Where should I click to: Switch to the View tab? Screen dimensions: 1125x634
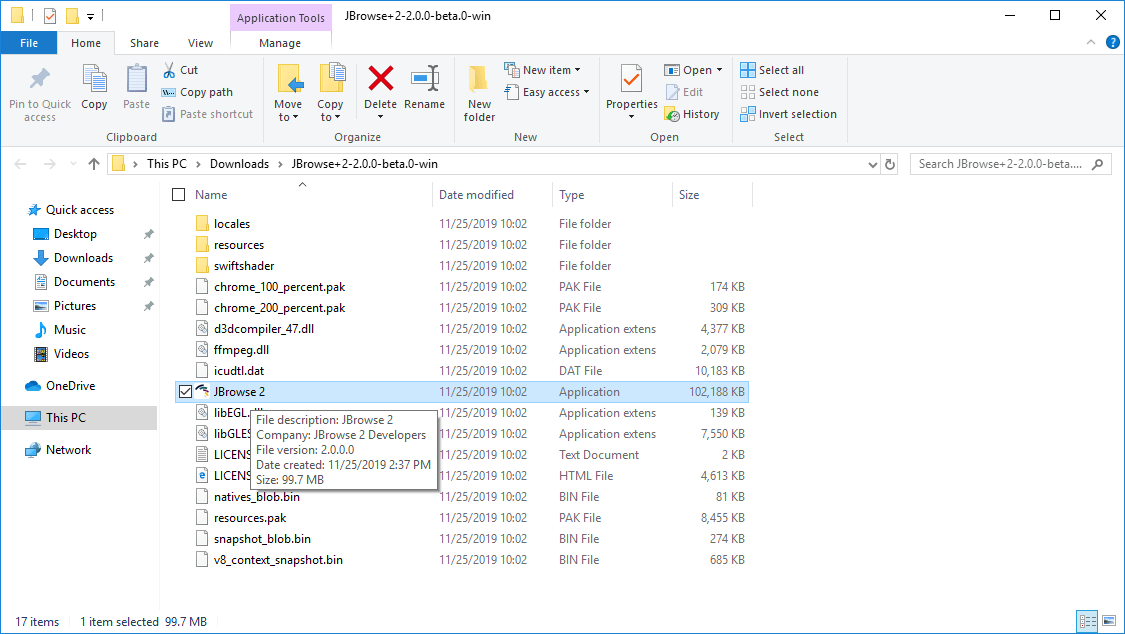(200, 43)
